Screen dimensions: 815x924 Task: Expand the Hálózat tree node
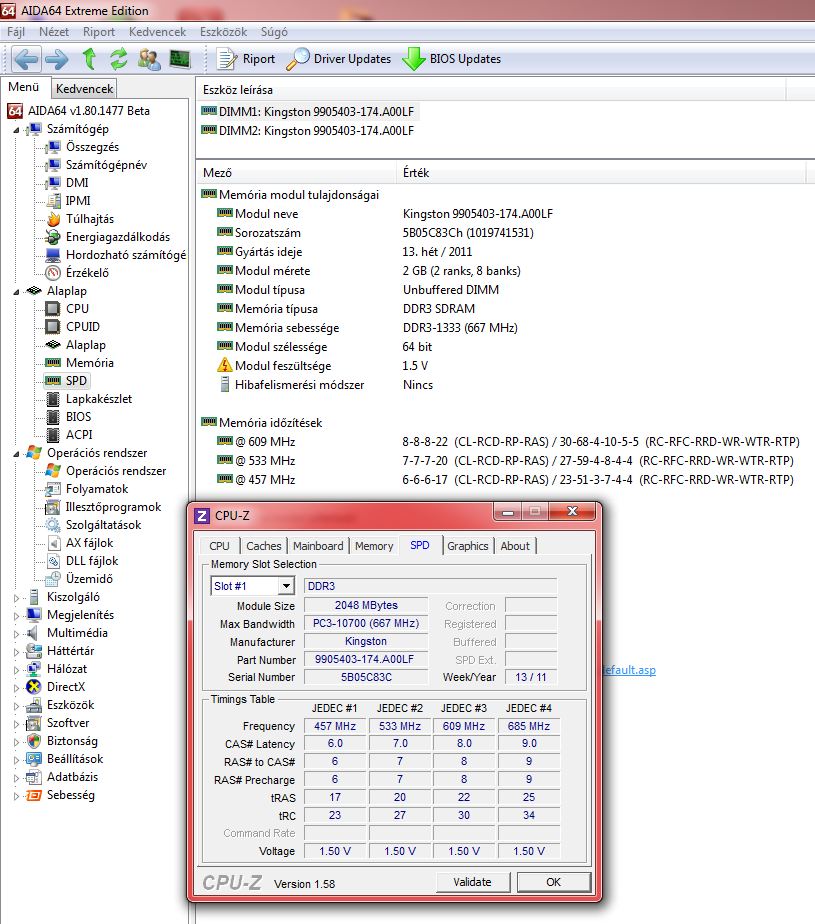pyautogui.click(x=17, y=669)
